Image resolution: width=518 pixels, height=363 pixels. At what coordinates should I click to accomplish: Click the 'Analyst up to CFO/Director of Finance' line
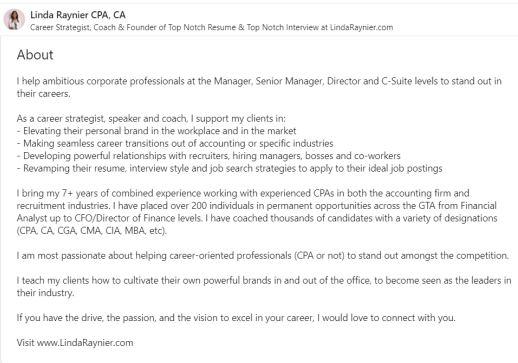point(257,218)
